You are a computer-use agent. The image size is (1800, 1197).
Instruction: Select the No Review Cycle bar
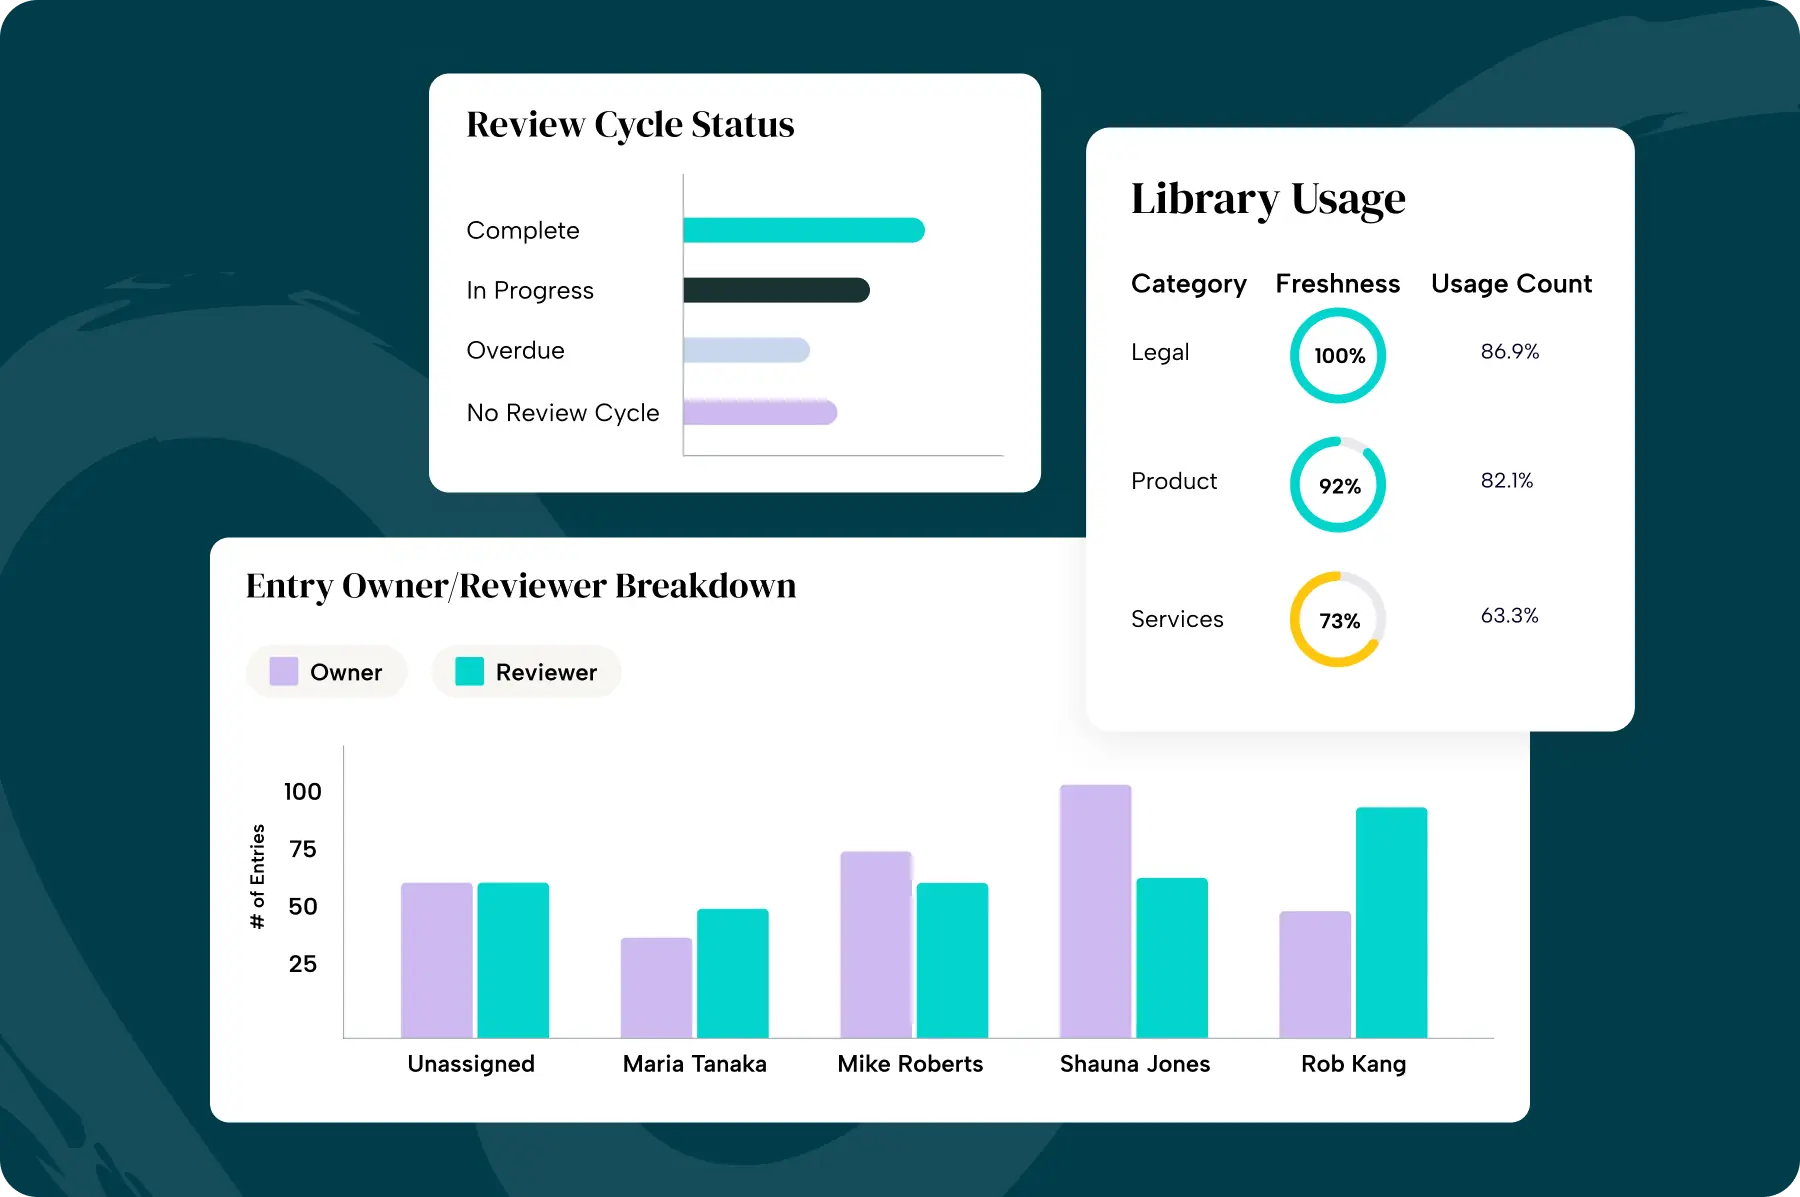pos(760,412)
